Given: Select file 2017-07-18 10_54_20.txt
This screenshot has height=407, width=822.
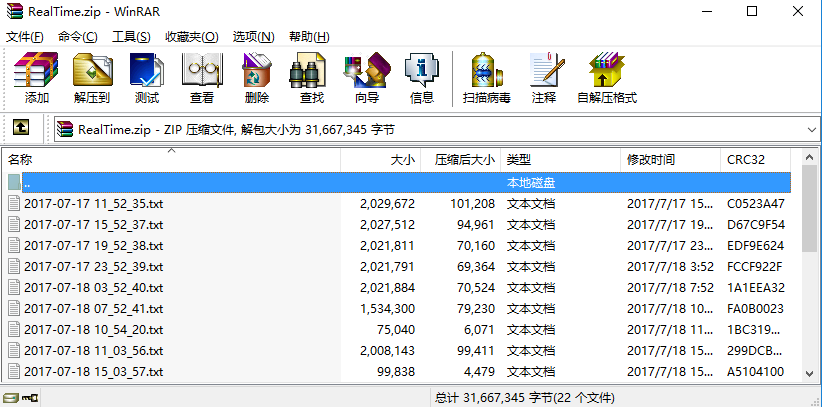Looking at the screenshot, I should pos(94,329).
